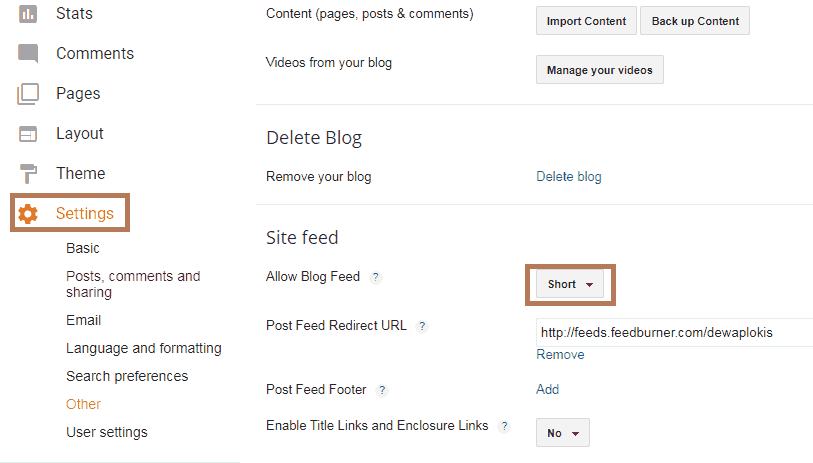Screen dimensions: 813x463
Task: Show help for Allow Blog Feed
Action: coord(376,277)
